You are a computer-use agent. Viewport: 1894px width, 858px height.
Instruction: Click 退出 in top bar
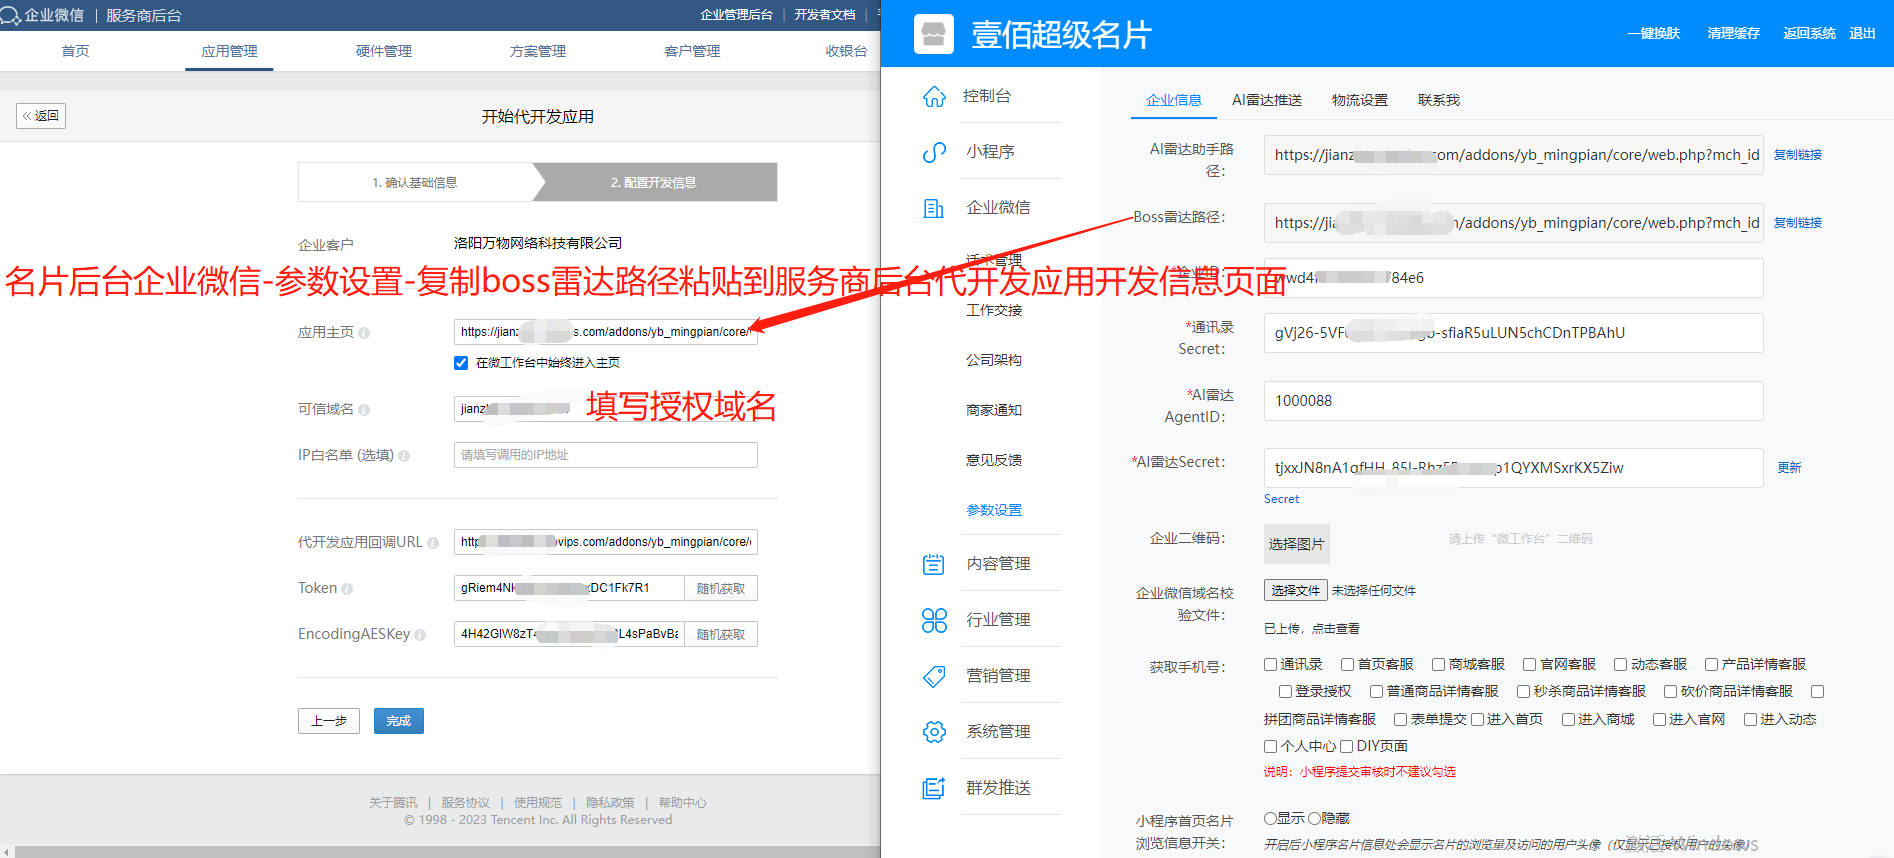[x=1863, y=34]
